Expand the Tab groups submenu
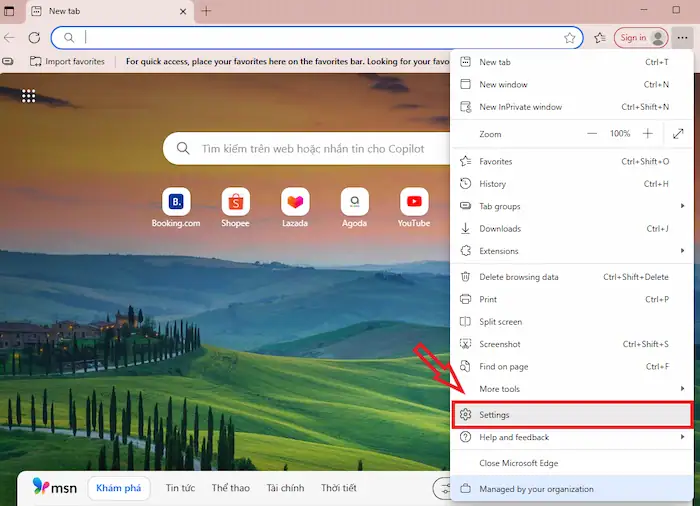700x506 pixels. 572,206
